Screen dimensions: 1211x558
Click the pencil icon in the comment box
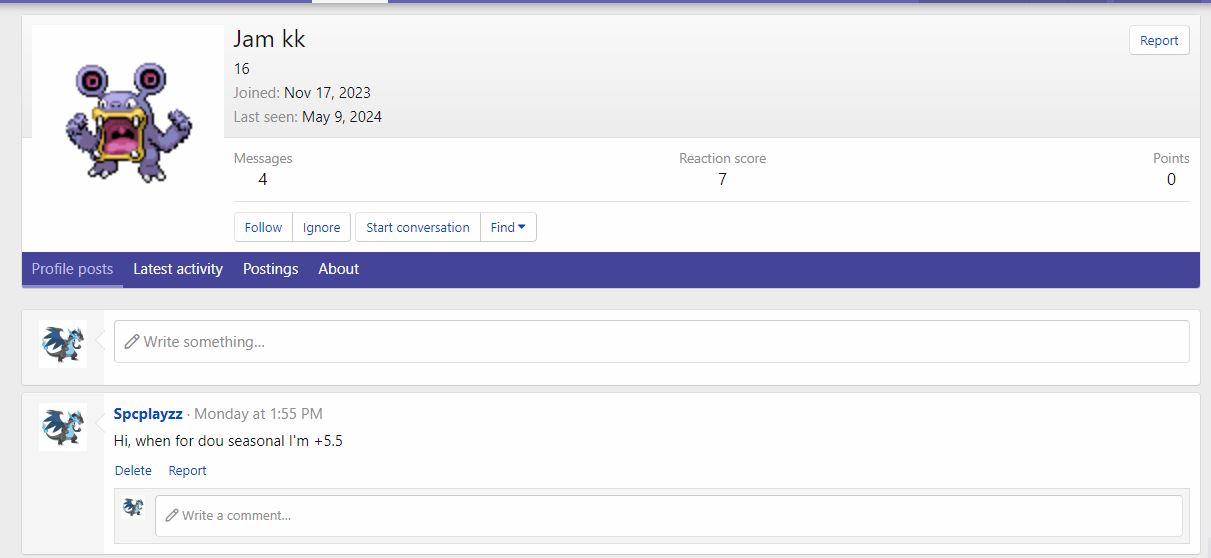coord(172,515)
